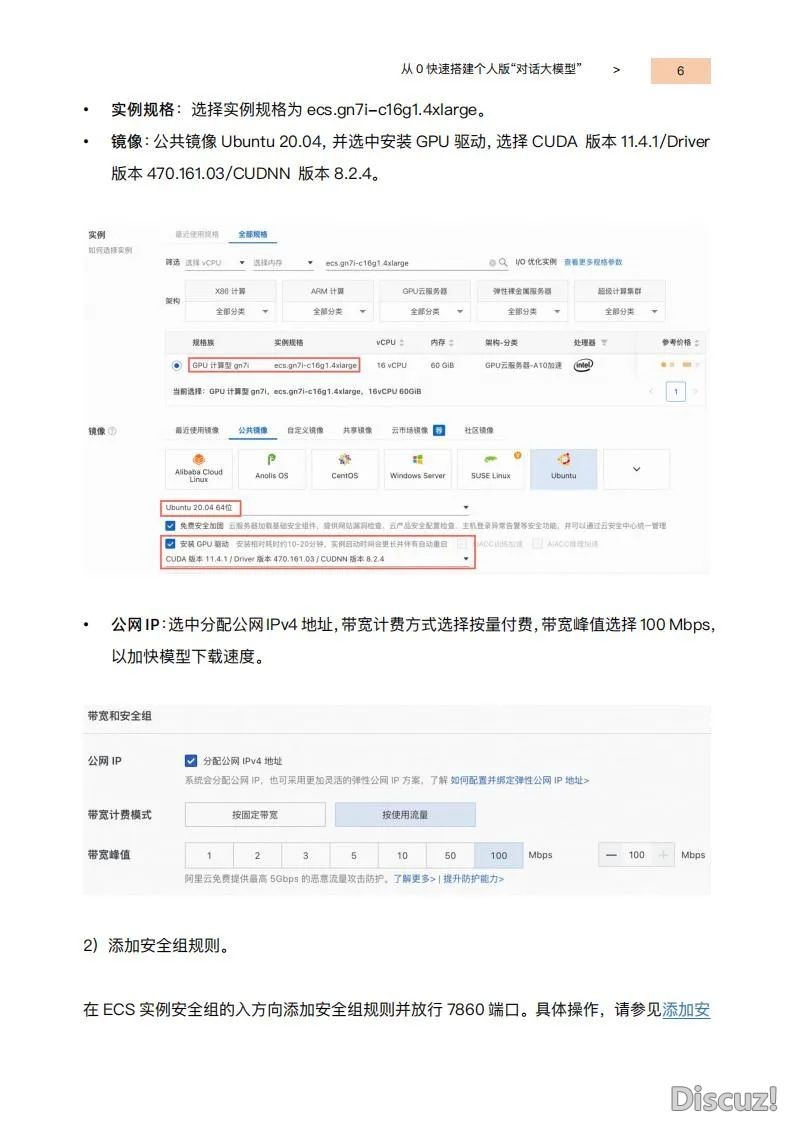
Task: Switch to the 公共镜像 tab
Action: 253,430
